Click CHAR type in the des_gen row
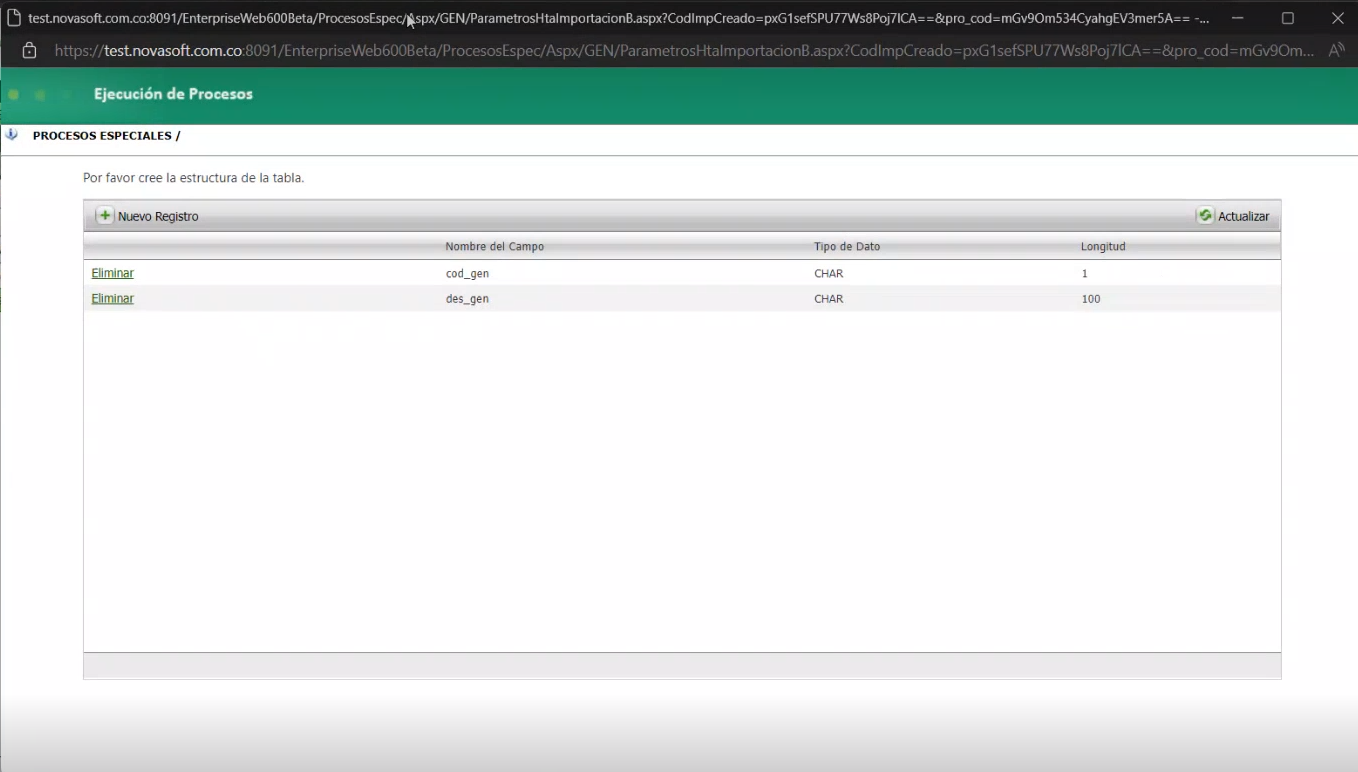The width and height of the screenshot is (1358, 772). (828, 299)
